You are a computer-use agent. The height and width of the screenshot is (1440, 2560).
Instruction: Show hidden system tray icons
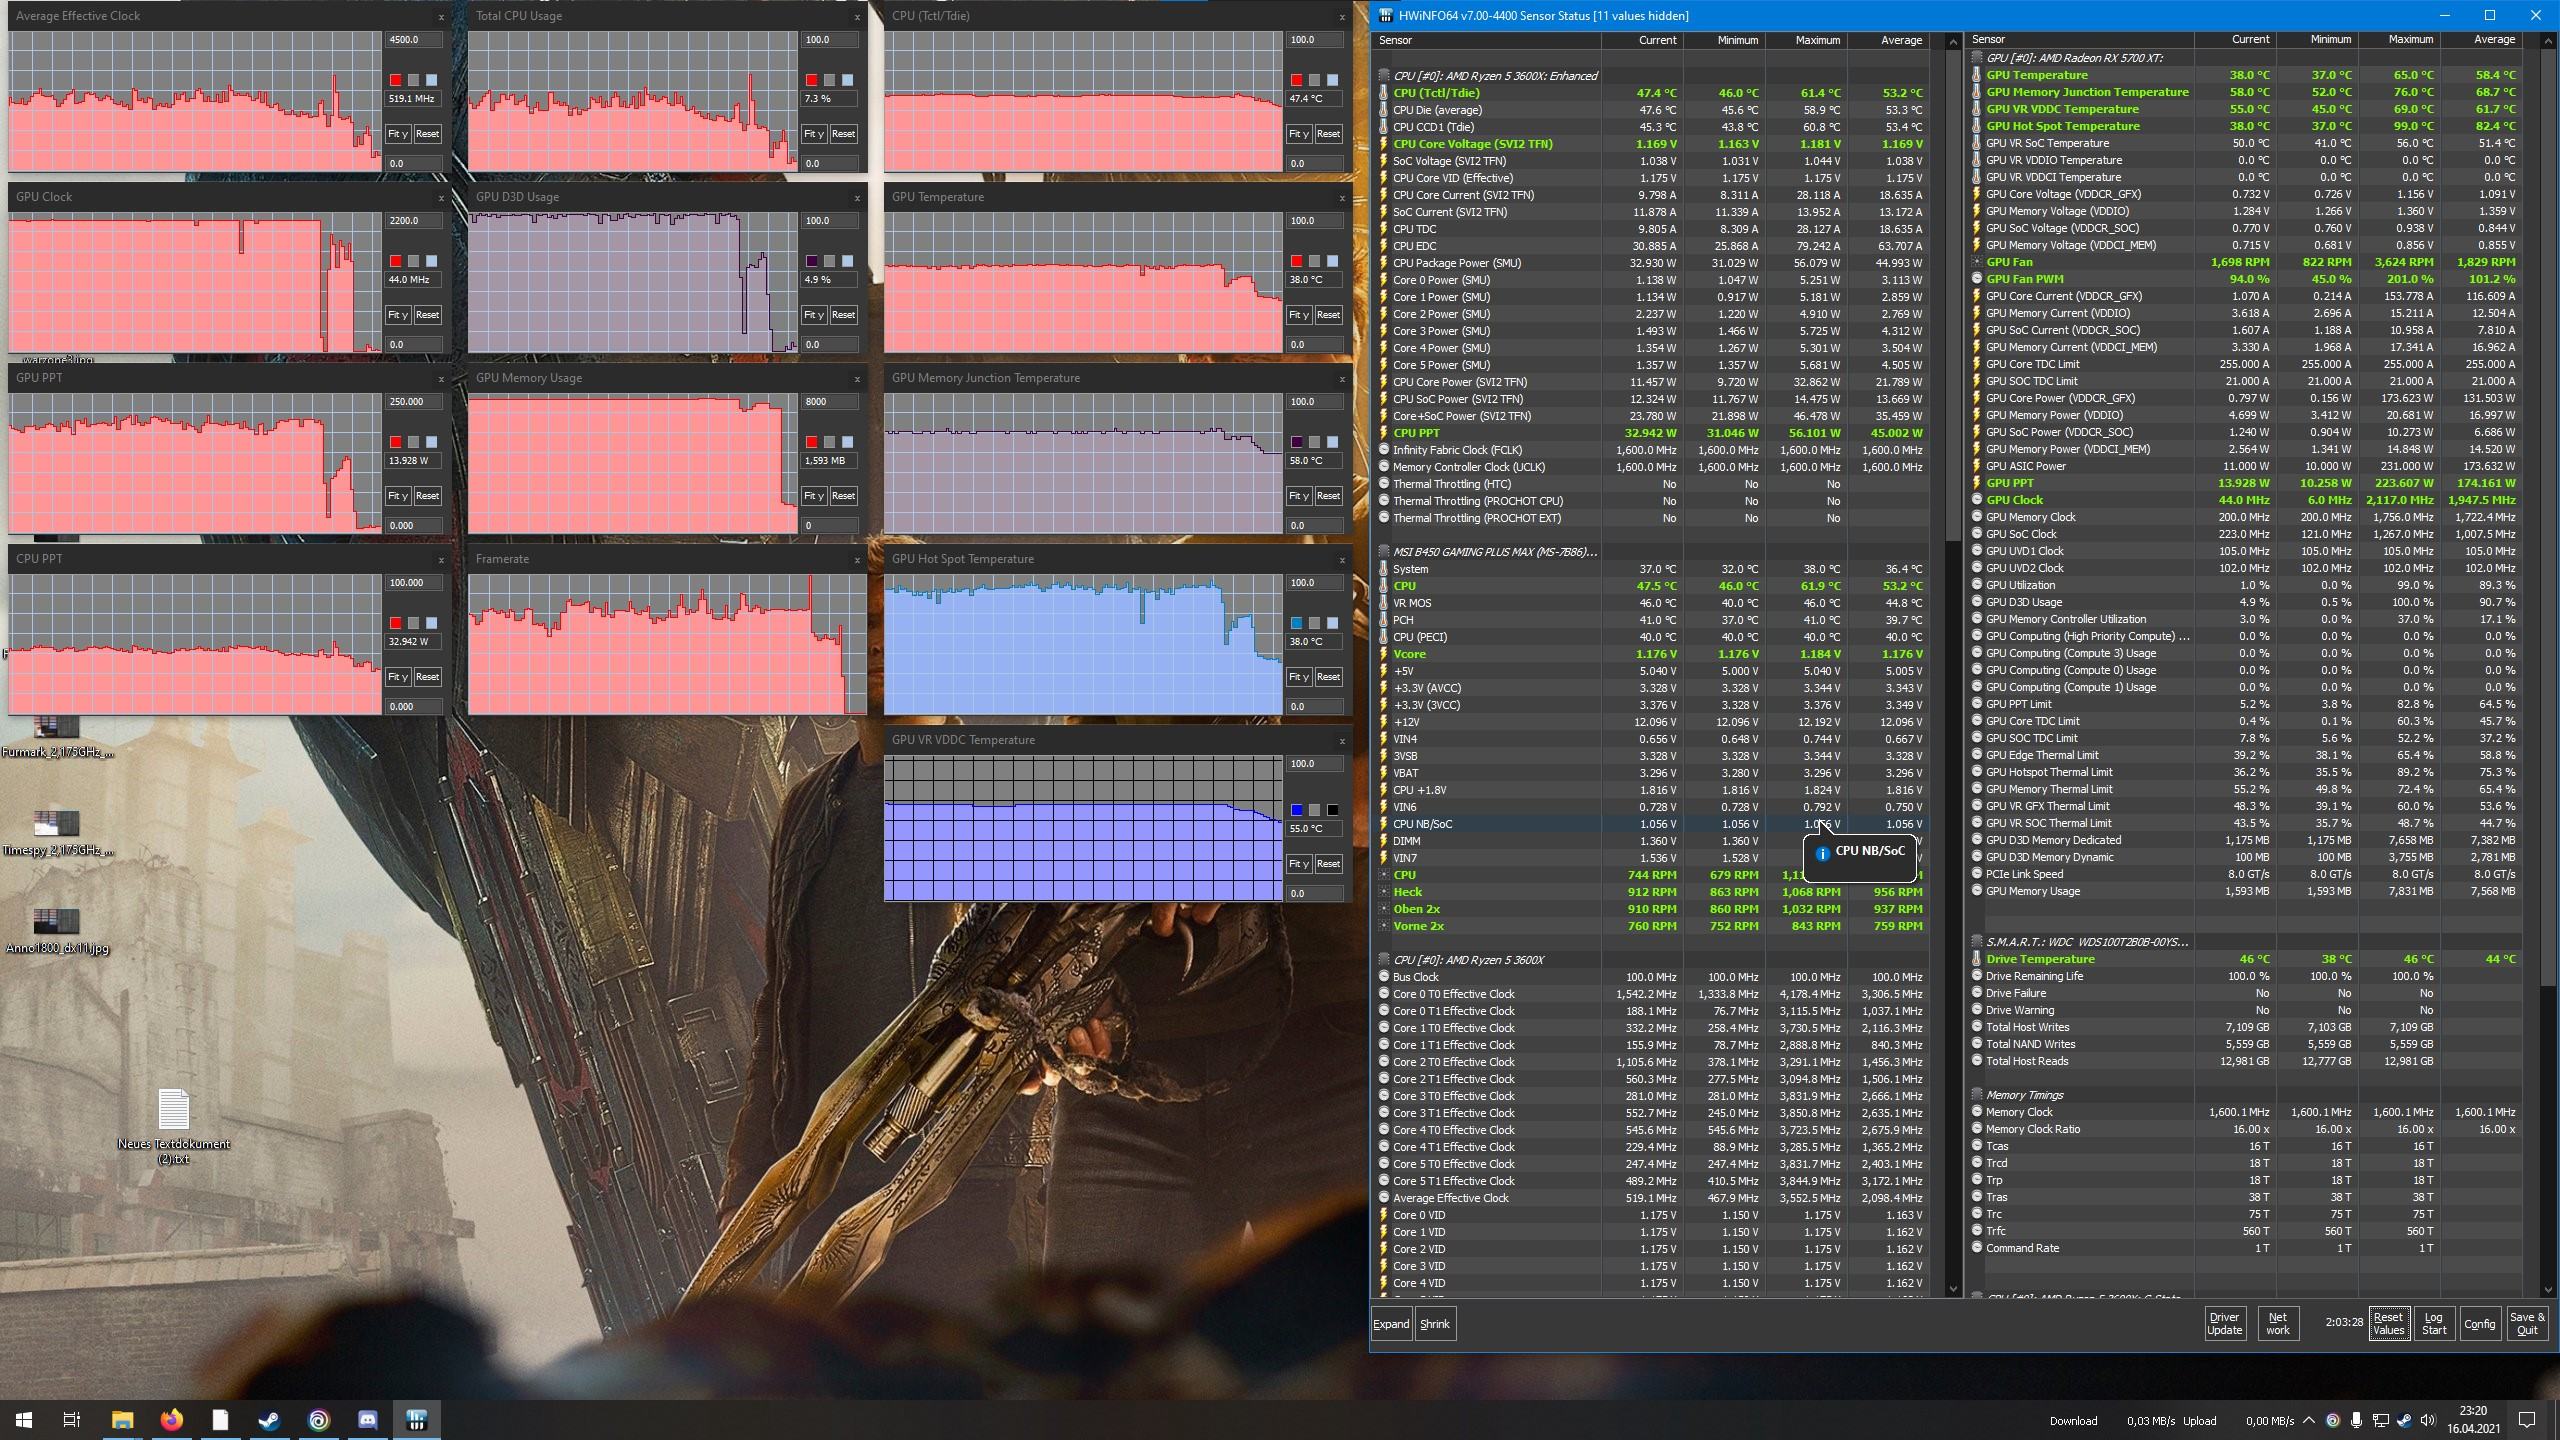point(2309,1420)
